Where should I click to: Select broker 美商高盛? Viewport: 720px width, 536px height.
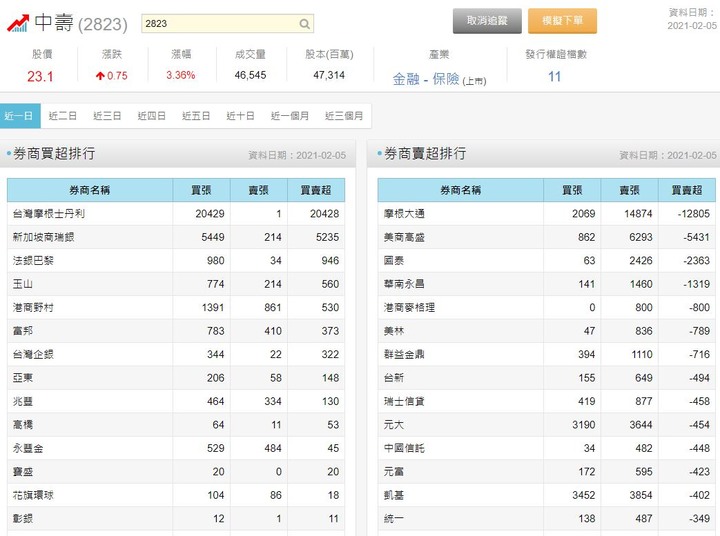pyautogui.click(x=404, y=237)
